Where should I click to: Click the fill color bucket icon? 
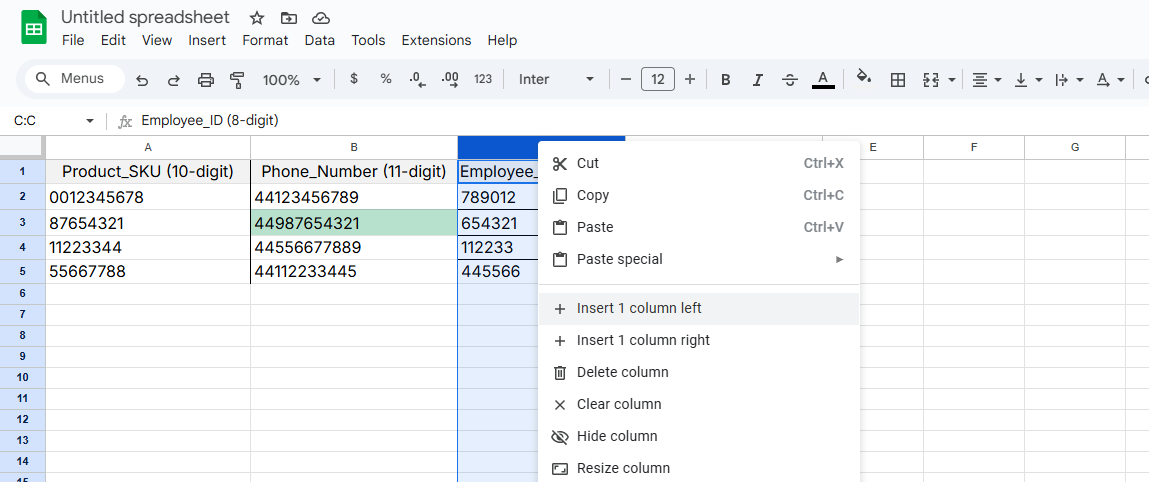(x=864, y=79)
